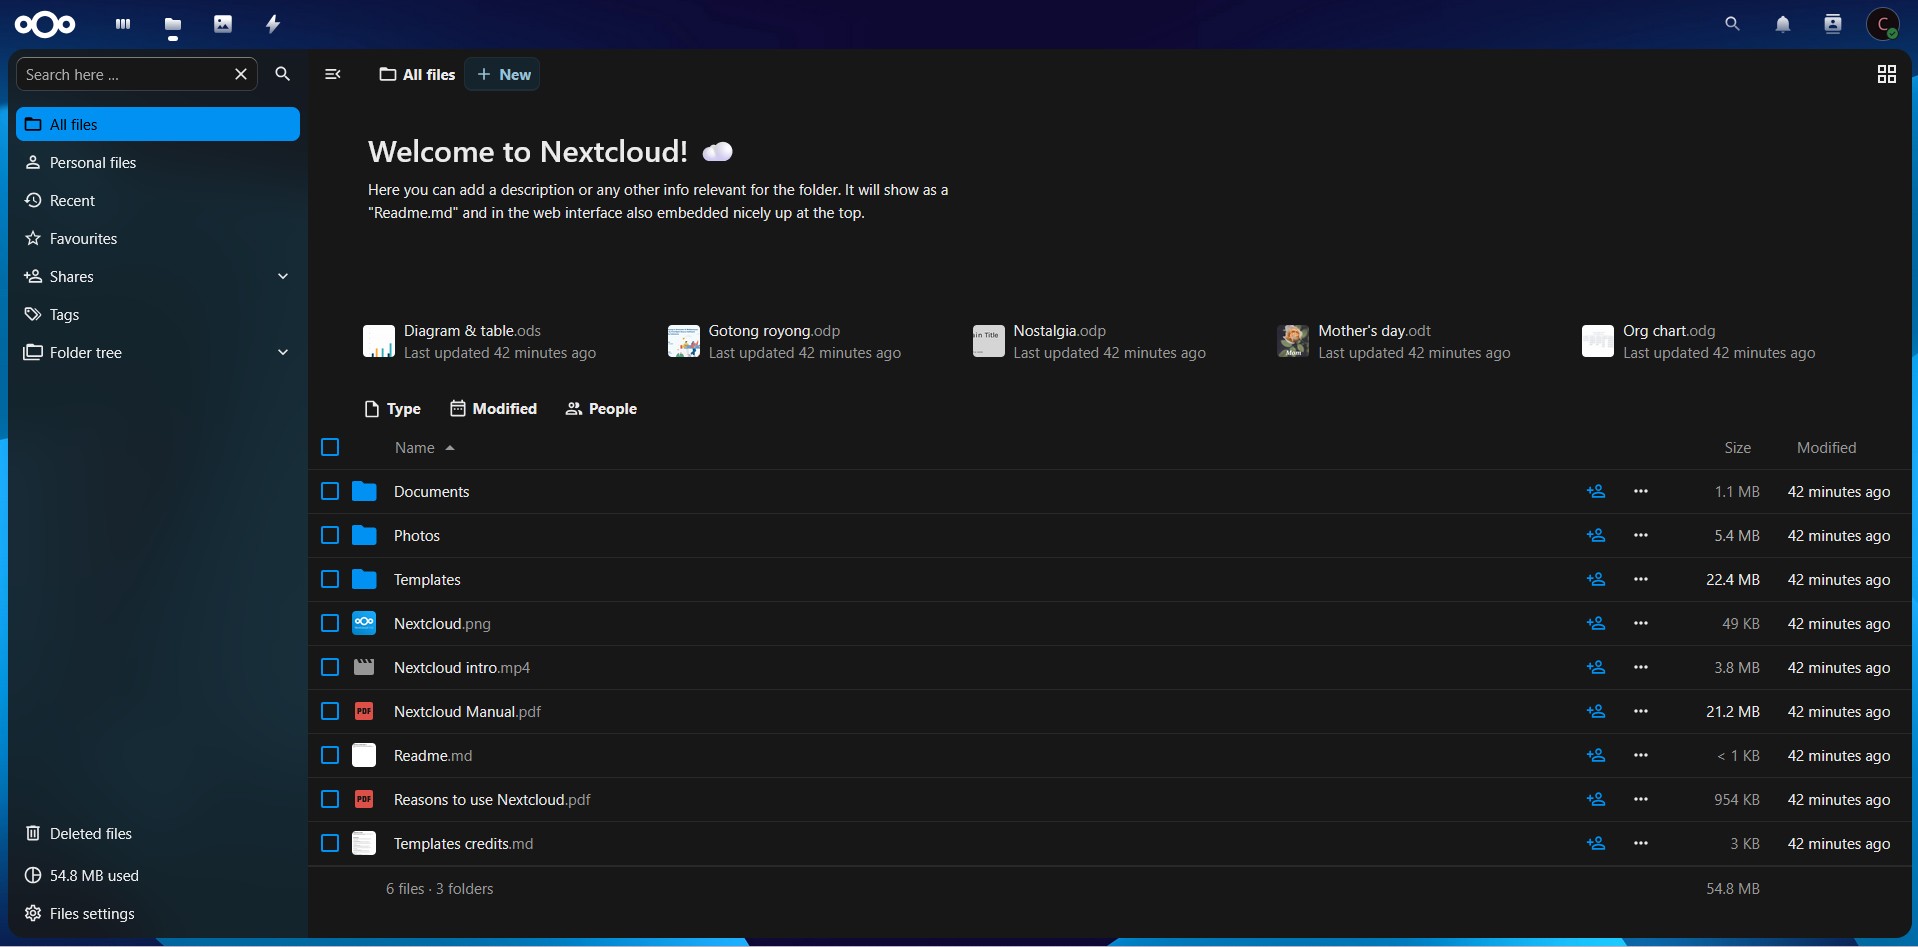1918x947 pixels.
Task: Click the New button to create a file
Action: 503,74
